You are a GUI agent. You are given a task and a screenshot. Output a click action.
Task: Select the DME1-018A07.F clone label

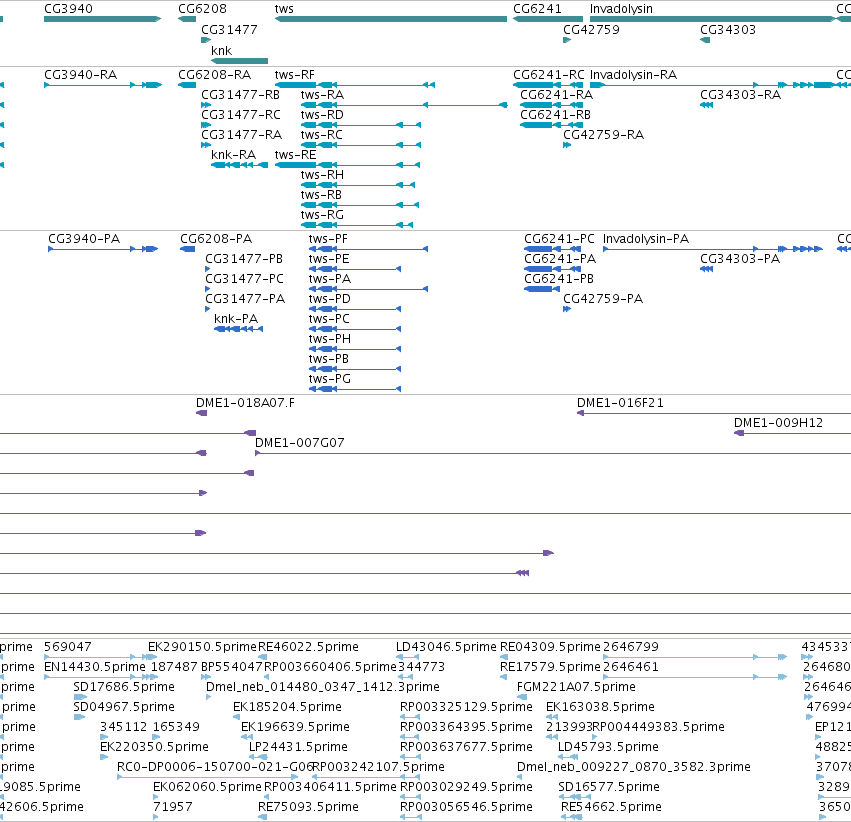[x=245, y=403]
